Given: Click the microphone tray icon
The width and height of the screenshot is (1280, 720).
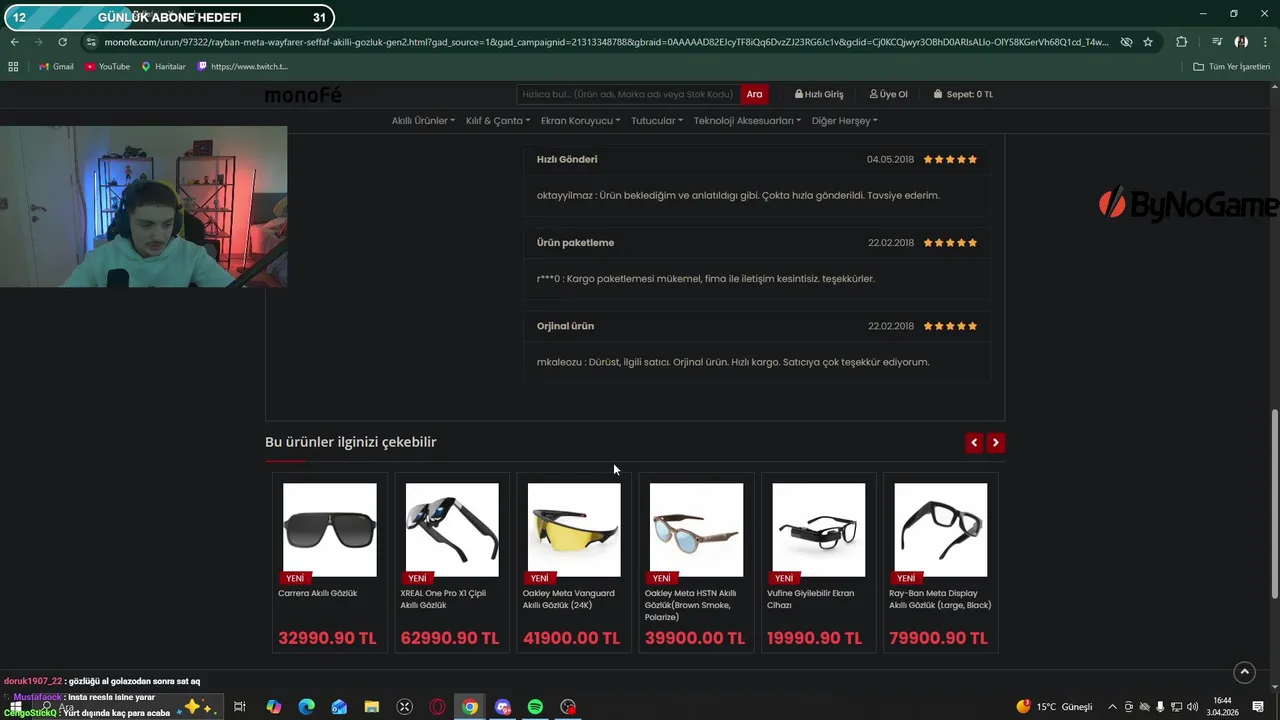Looking at the screenshot, I should (x=1160, y=707).
